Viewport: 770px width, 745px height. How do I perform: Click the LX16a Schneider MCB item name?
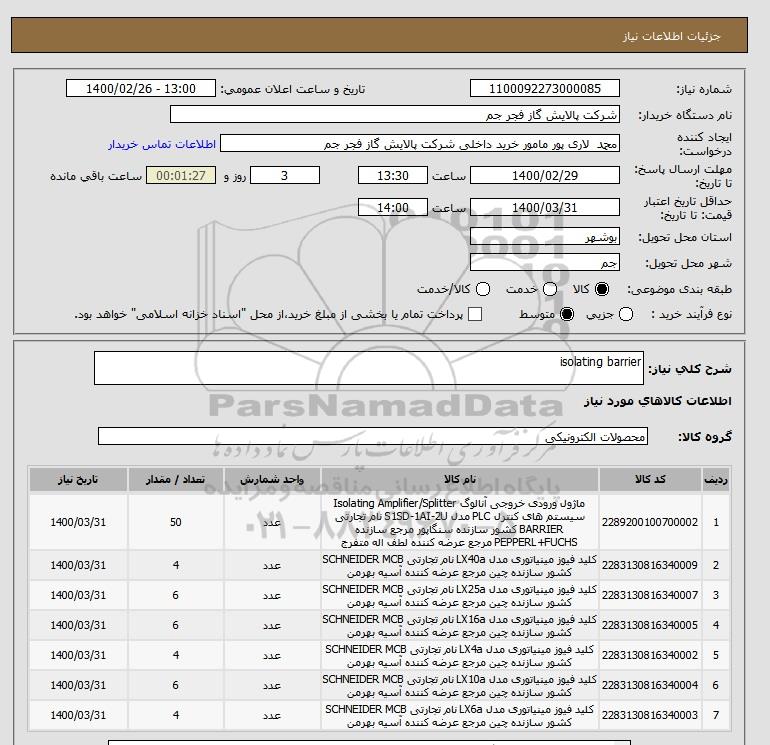(460, 626)
